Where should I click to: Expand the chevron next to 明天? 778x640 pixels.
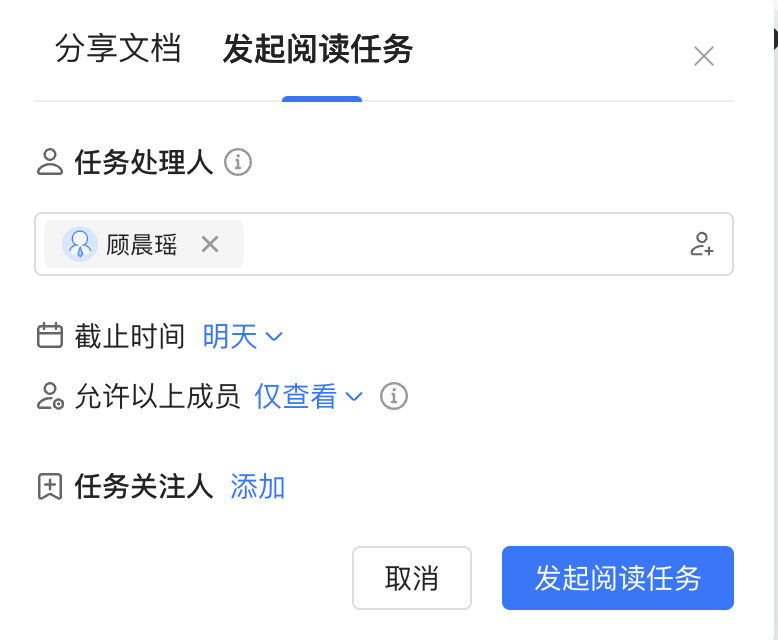click(274, 337)
